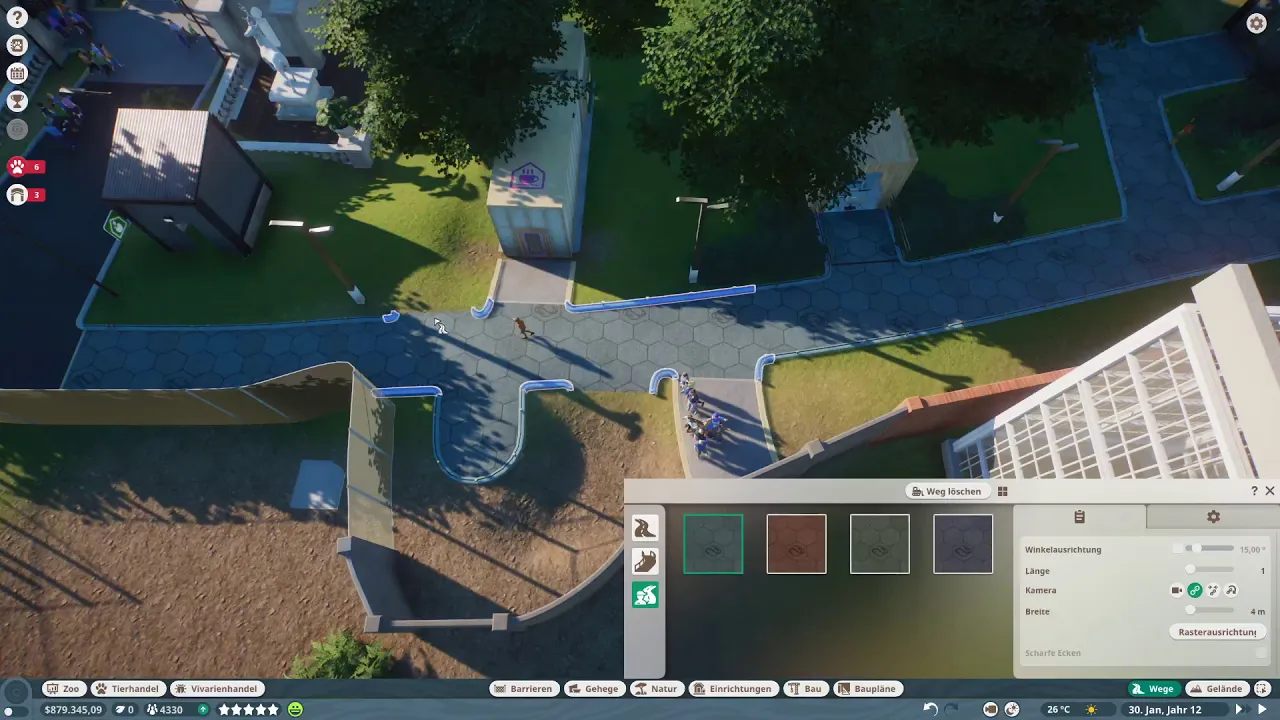Select the staff path tool icon
Viewport: 1280px width, 720px height.
[x=645, y=561]
